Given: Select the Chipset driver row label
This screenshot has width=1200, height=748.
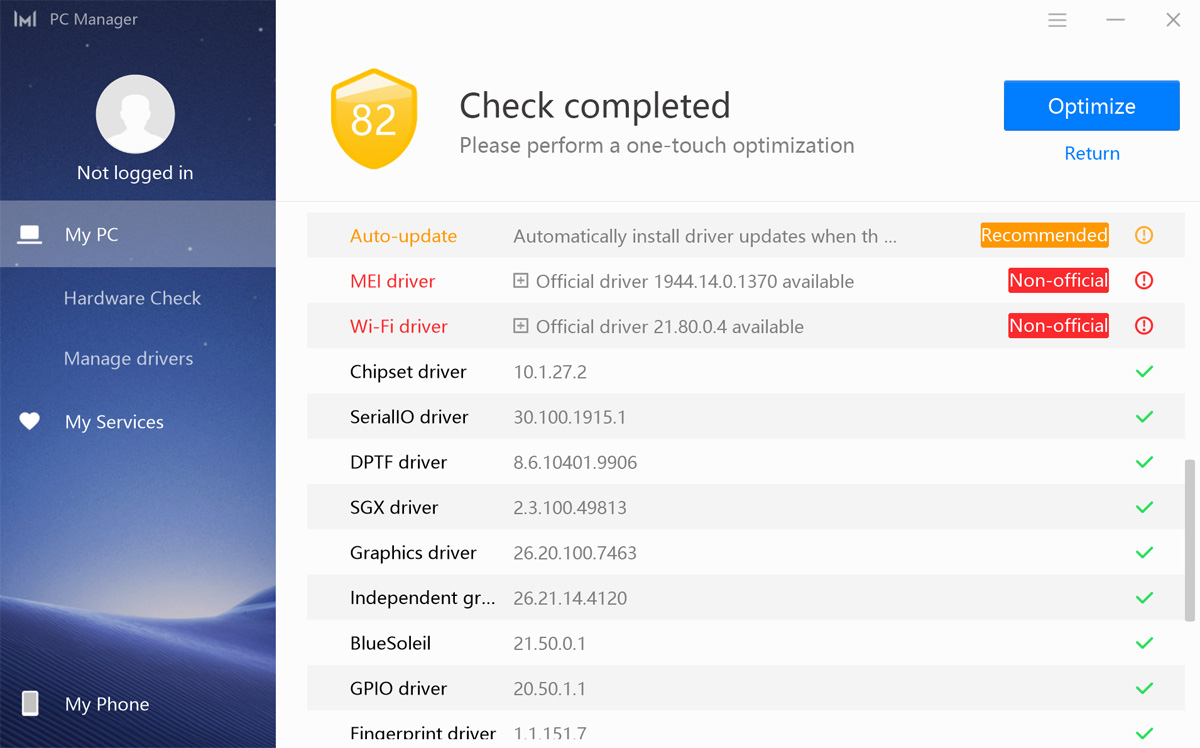Looking at the screenshot, I should pyautogui.click(x=408, y=372).
